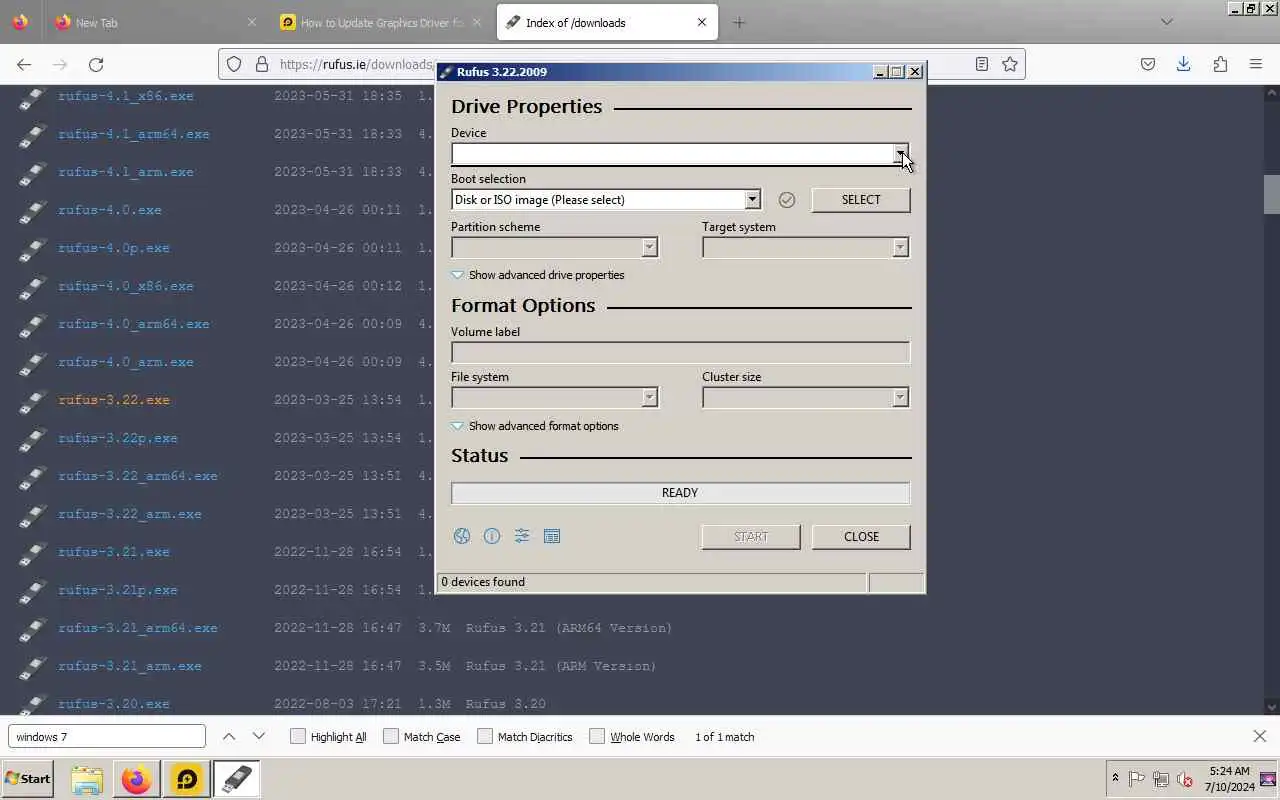The width and height of the screenshot is (1280, 800).
Task: Click the volume speaker tray icon
Action: click(1185, 779)
